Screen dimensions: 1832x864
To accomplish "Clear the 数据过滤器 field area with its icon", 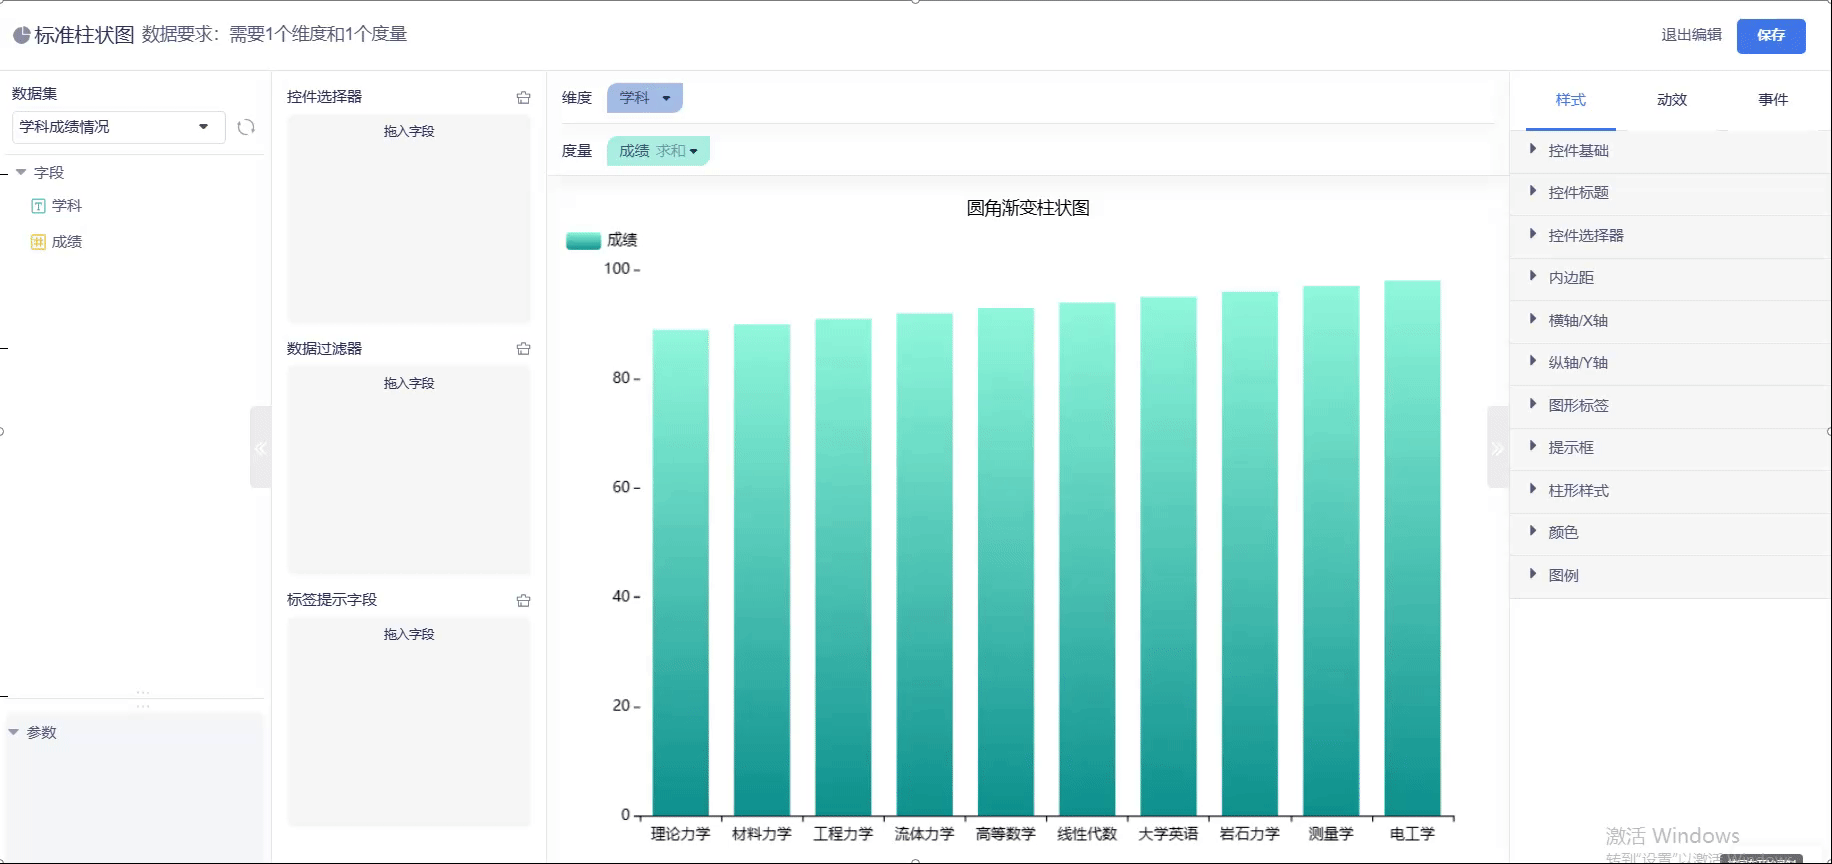I will point(523,349).
